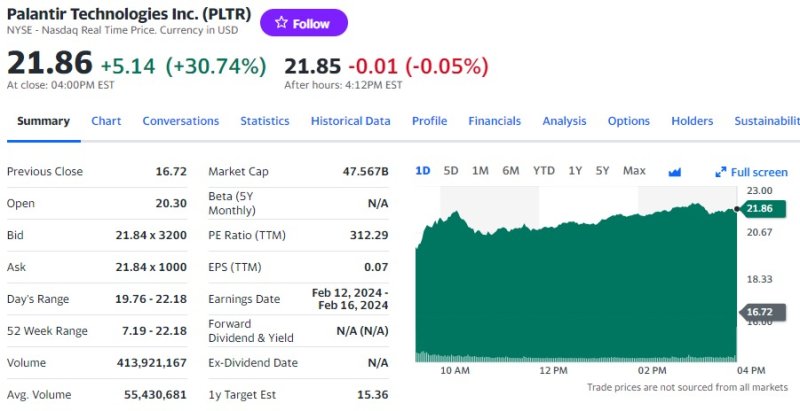This screenshot has height=411, width=800.
Task: Click the Holders tab
Action: [692, 121]
